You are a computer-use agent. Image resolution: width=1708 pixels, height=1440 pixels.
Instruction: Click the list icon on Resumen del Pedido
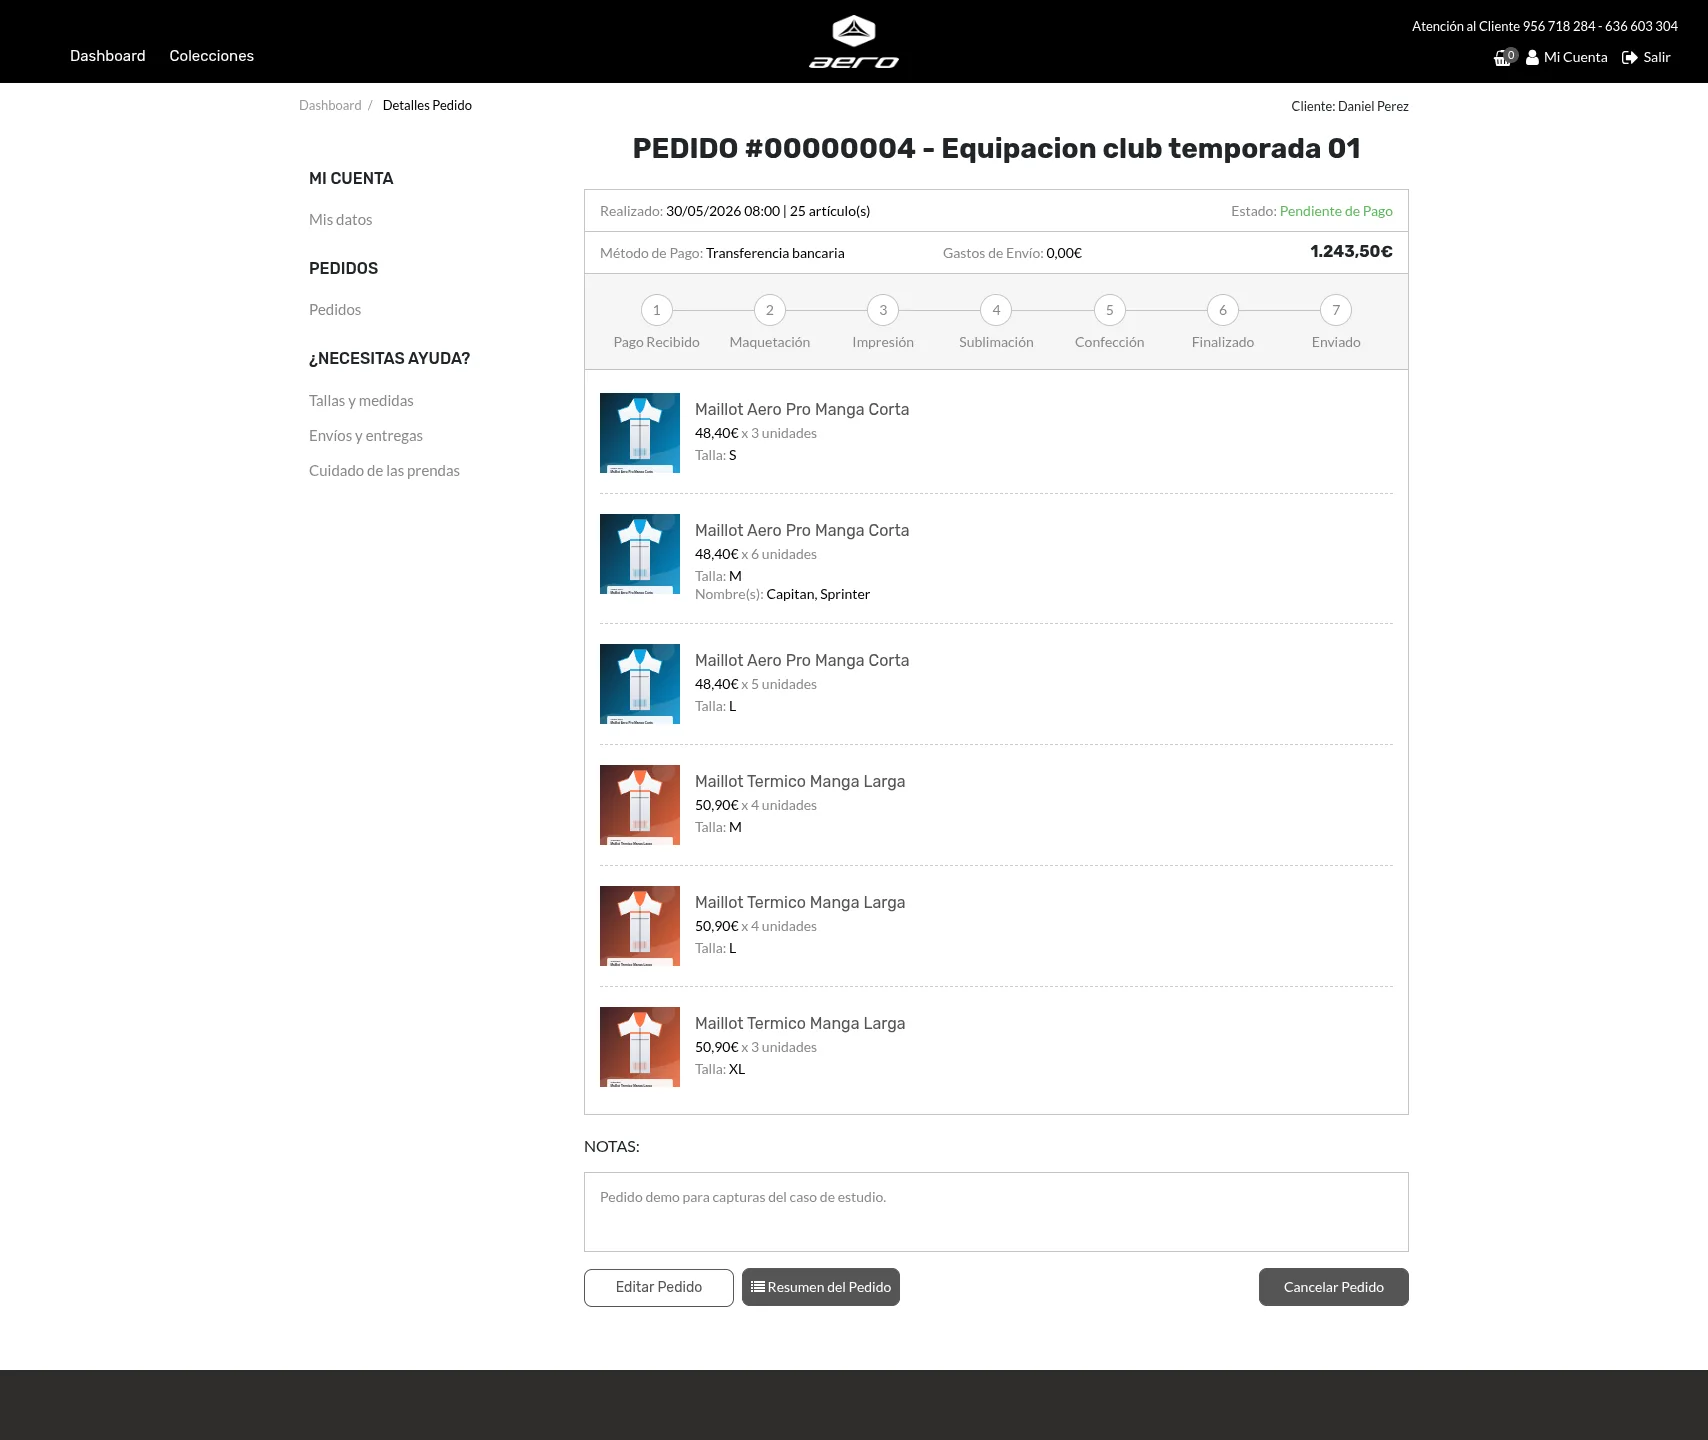[x=758, y=1287]
